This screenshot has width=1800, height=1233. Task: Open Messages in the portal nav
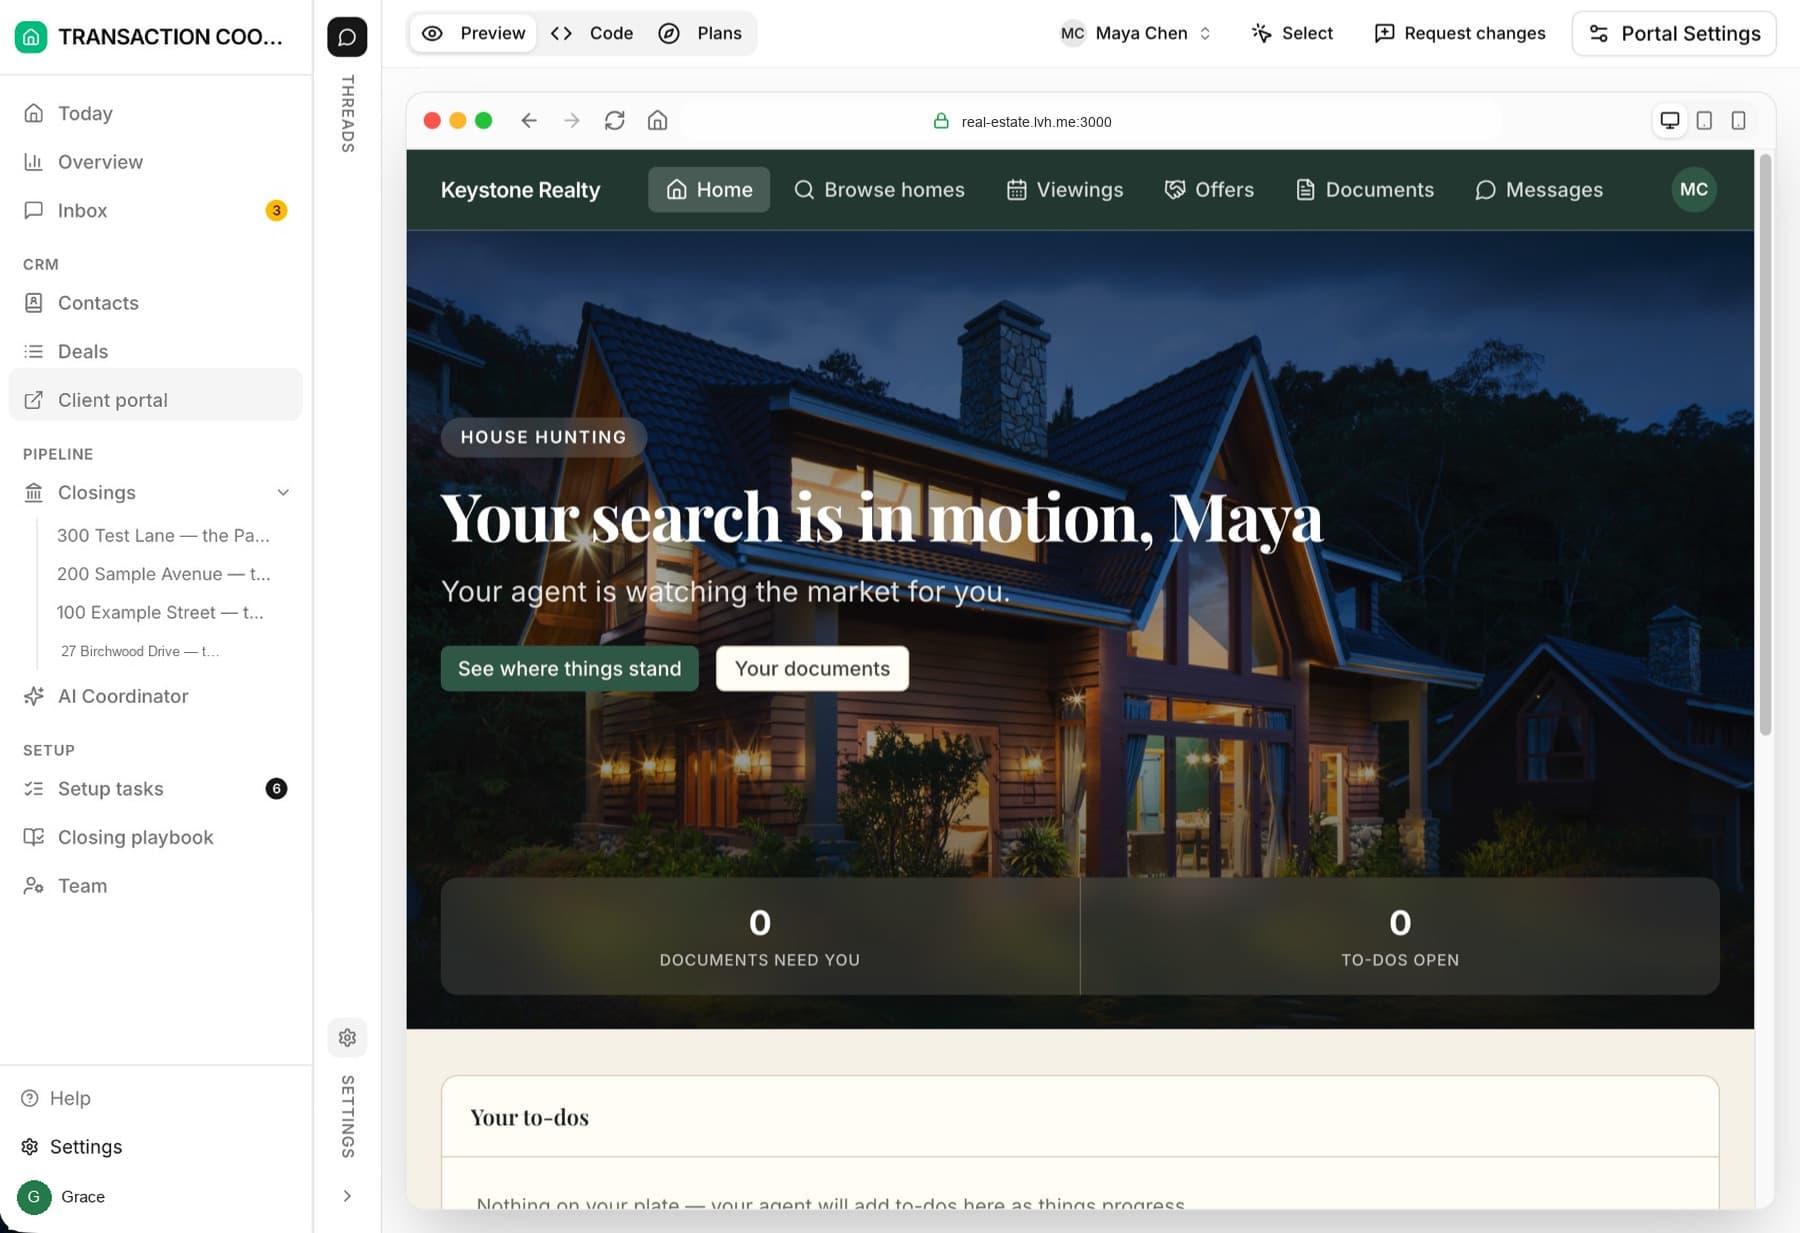point(1539,190)
